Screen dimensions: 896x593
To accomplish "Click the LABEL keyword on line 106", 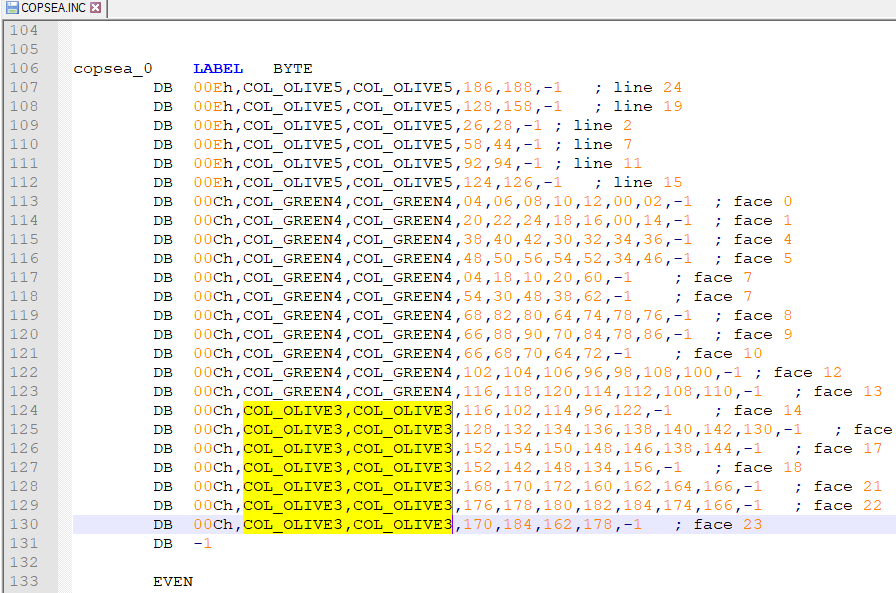I will (217, 69).
